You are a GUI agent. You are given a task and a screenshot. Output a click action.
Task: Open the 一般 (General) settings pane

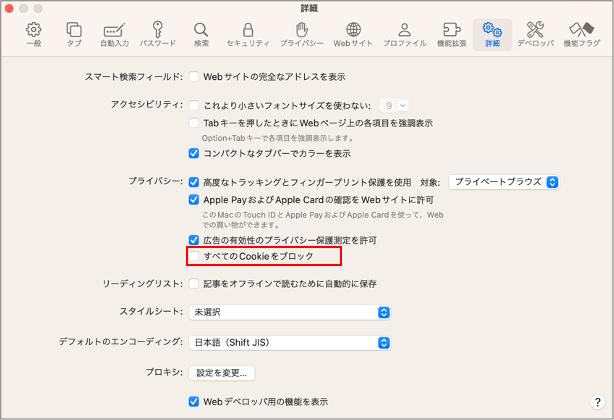pyautogui.click(x=33, y=34)
